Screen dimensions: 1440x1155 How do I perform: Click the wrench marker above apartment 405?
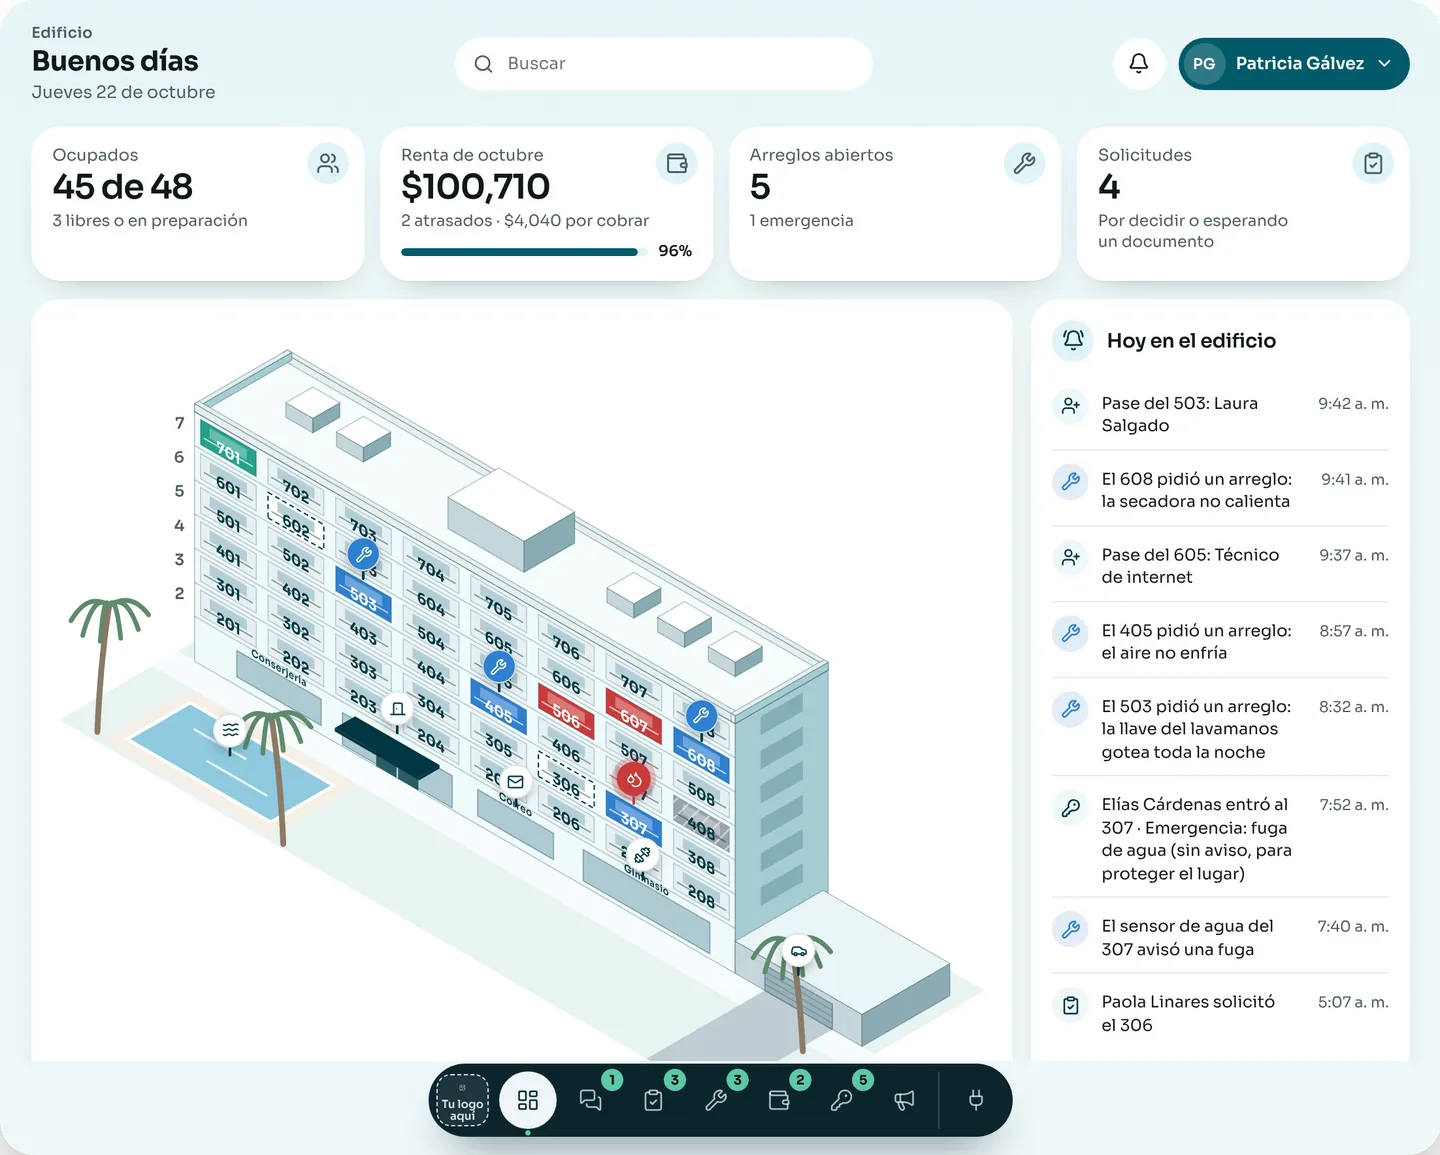pyautogui.click(x=499, y=666)
